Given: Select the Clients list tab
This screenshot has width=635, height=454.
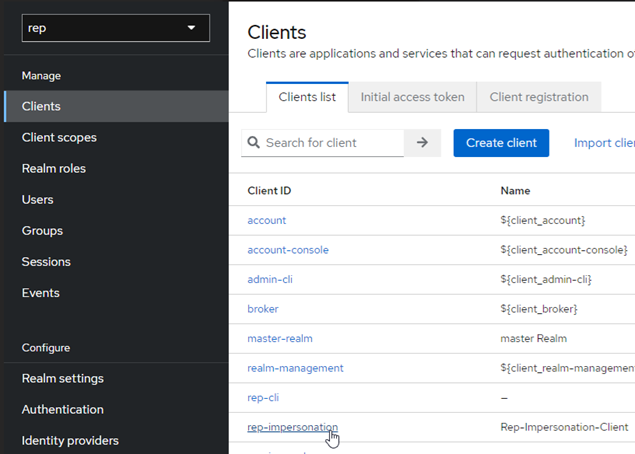Looking at the screenshot, I should pyautogui.click(x=307, y=97).
